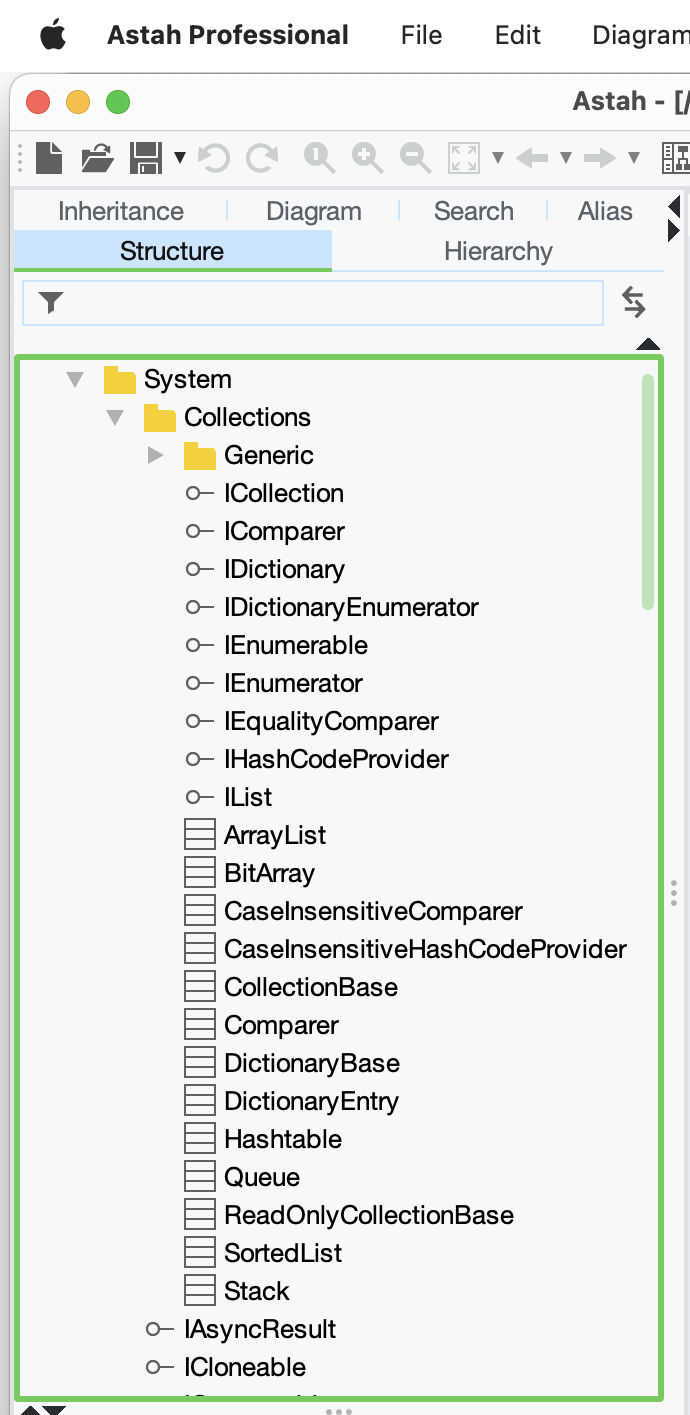Click the Zoom Out magnifier icon
Screen dimensions: 690x1415
click(415, 158)
